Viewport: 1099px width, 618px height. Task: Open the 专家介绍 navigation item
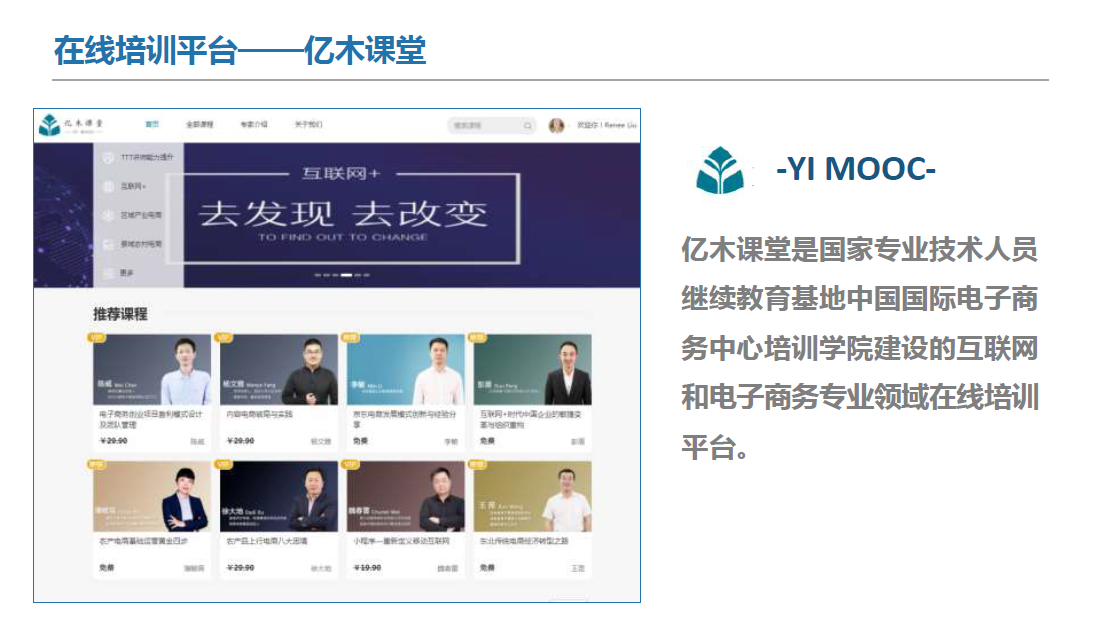pos(254,125)
